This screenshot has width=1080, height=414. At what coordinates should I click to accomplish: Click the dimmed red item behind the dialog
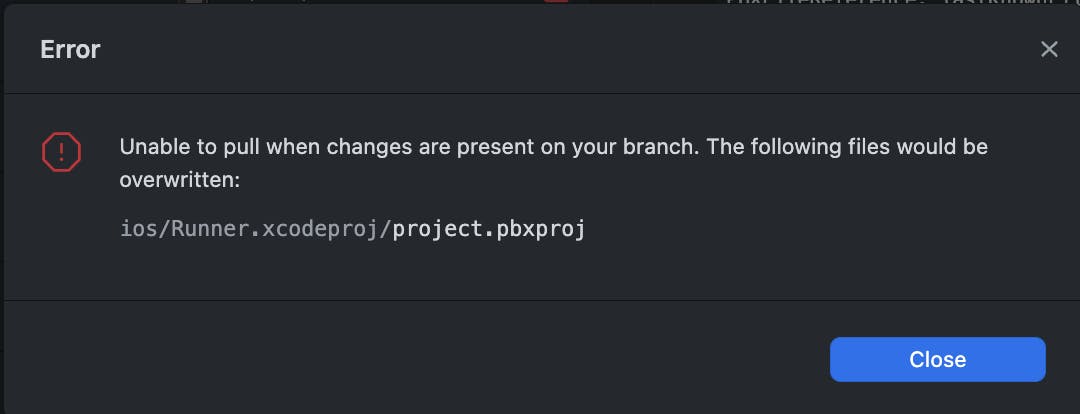point(557,1)
